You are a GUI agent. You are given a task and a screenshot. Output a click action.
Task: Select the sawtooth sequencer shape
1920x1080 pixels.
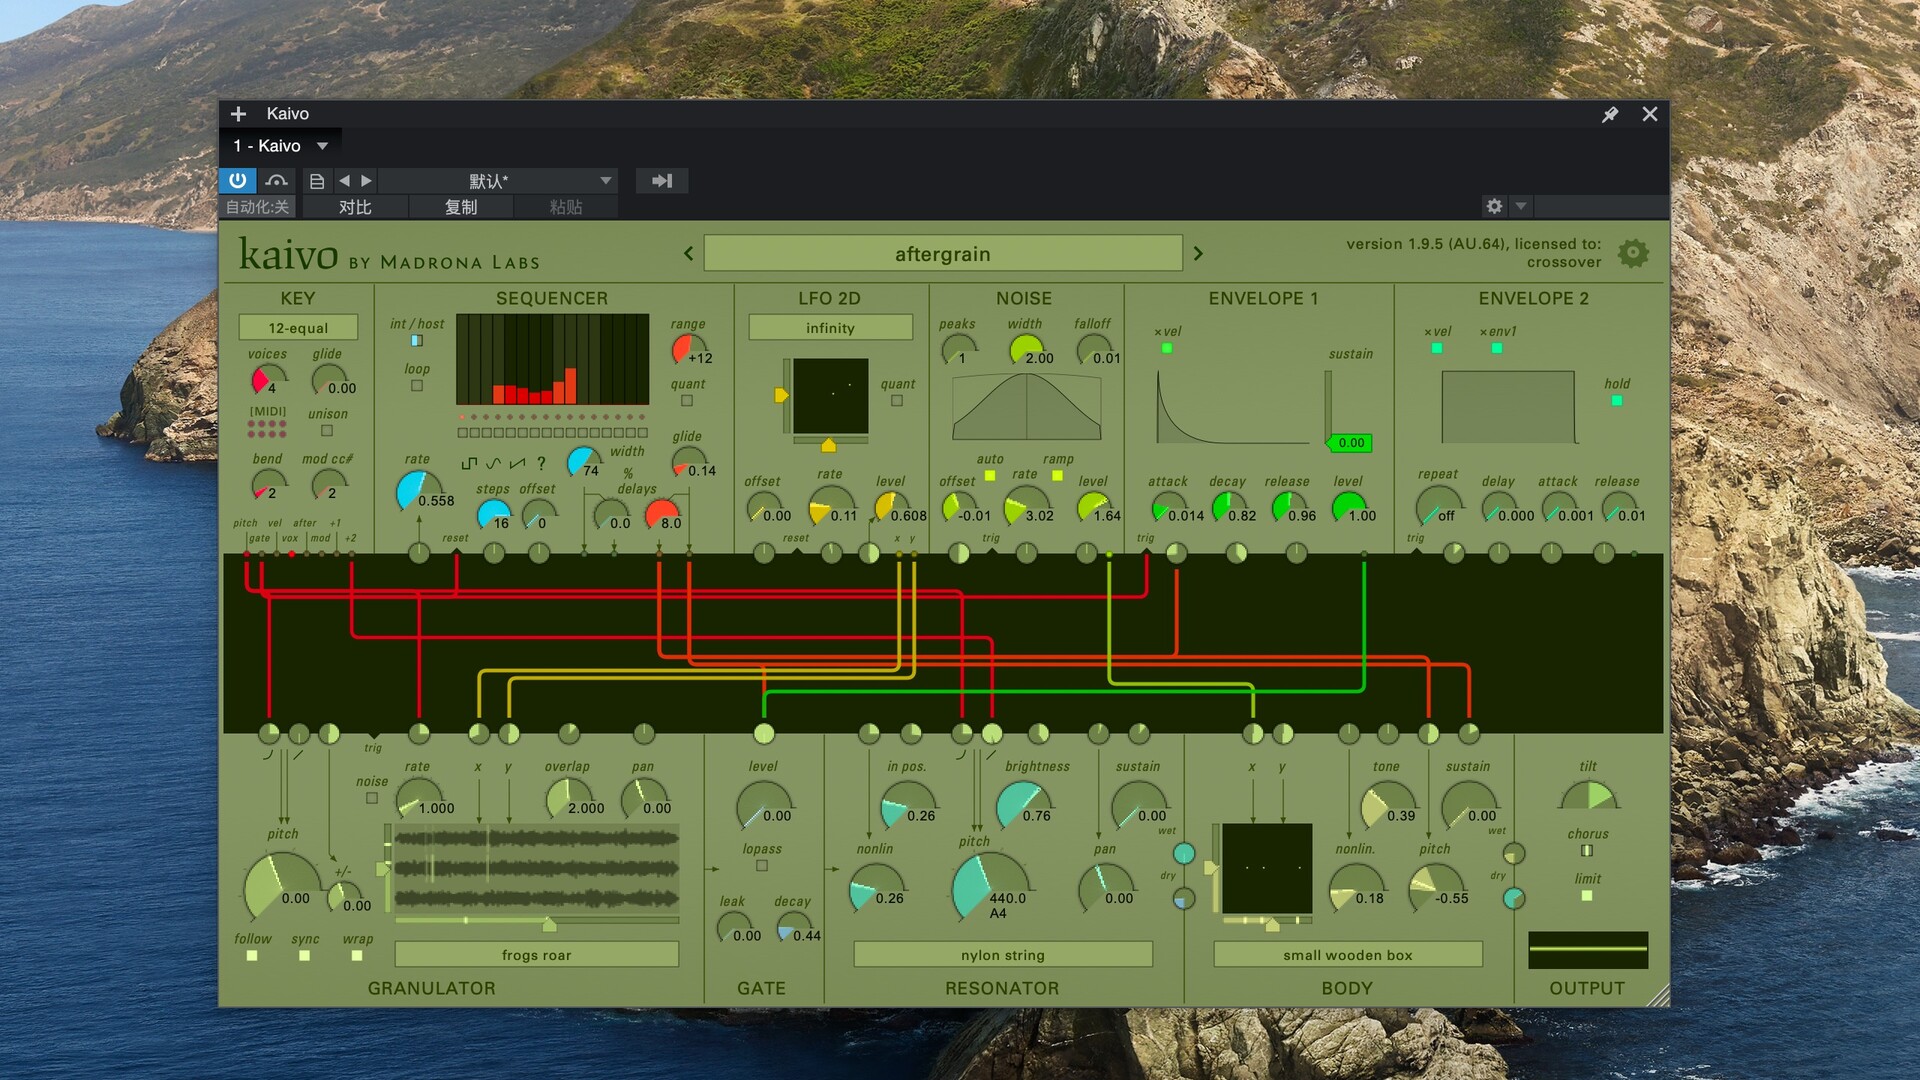pos(517,463)
